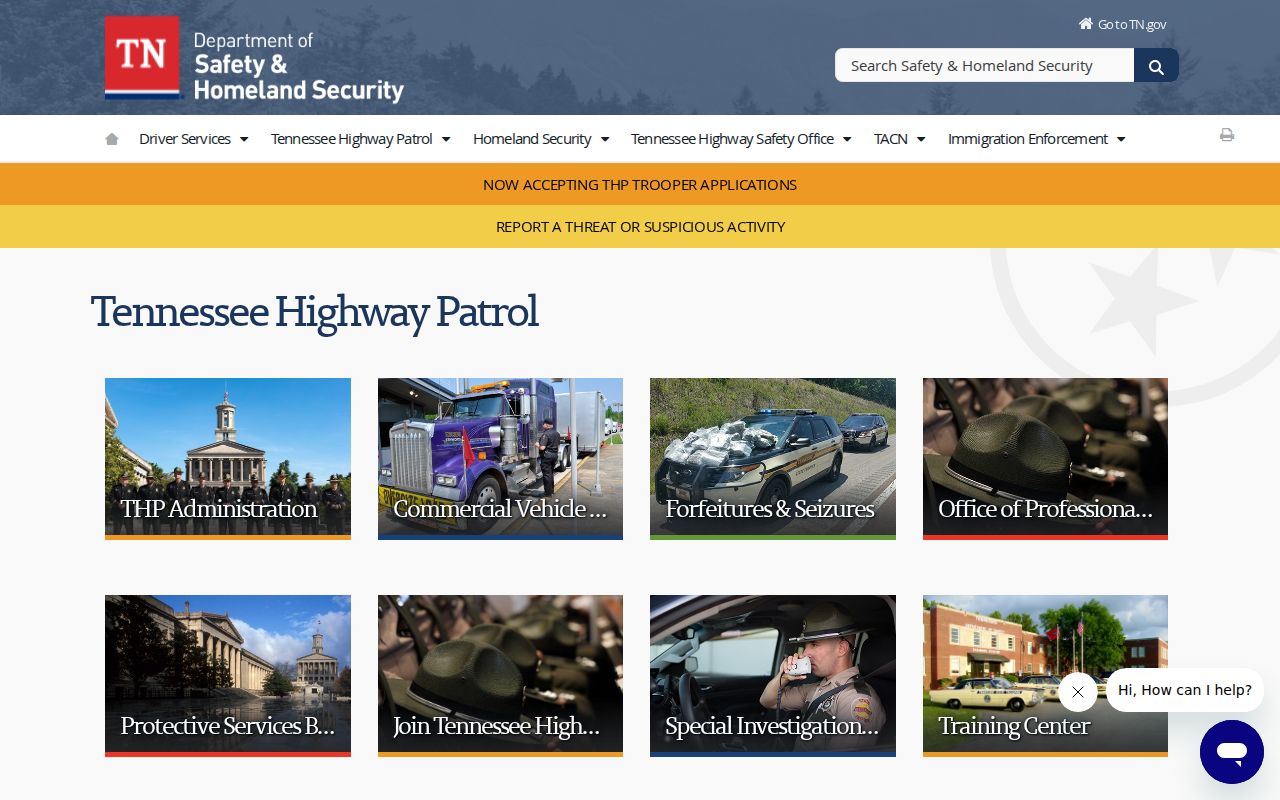This screenshot has height=800, width=1280.
Task: Open the Join Tennessee Highway tile
Action: (500, 676)
